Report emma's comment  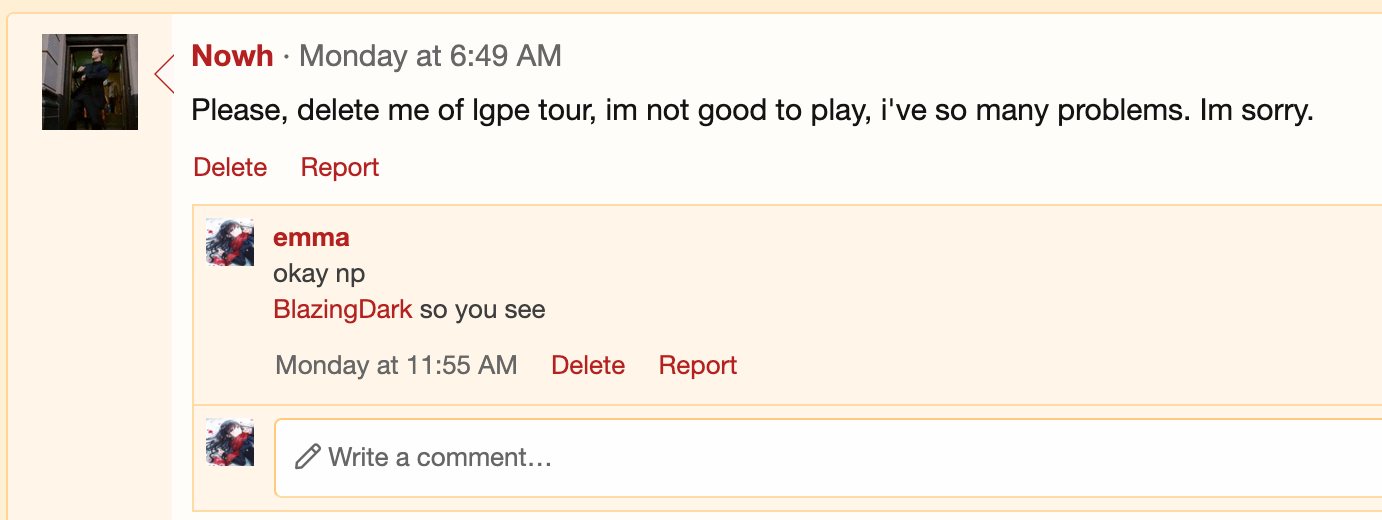pos(698,365)
